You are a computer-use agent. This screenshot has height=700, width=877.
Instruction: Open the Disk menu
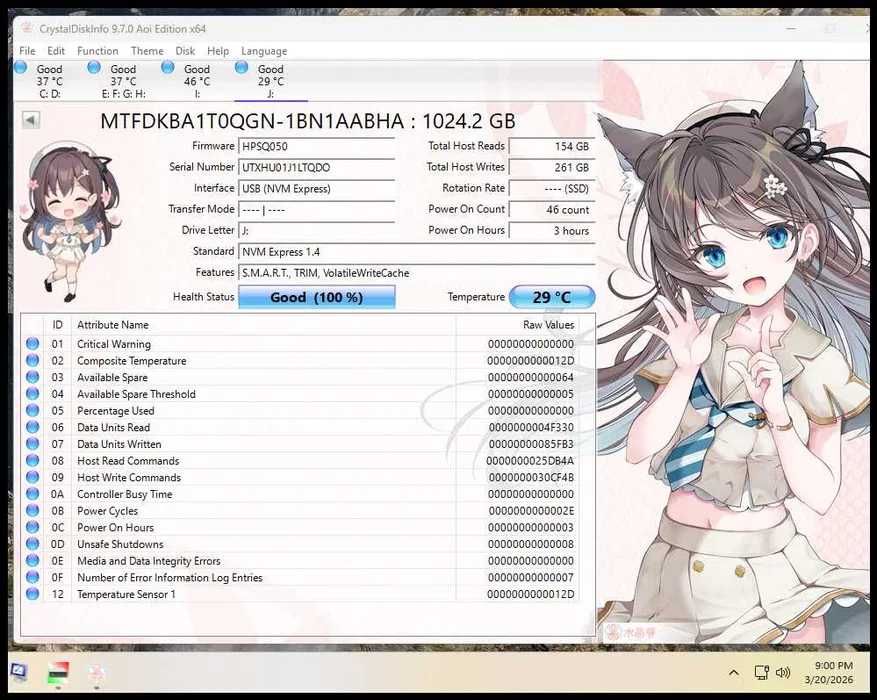(x=185, y=51)
